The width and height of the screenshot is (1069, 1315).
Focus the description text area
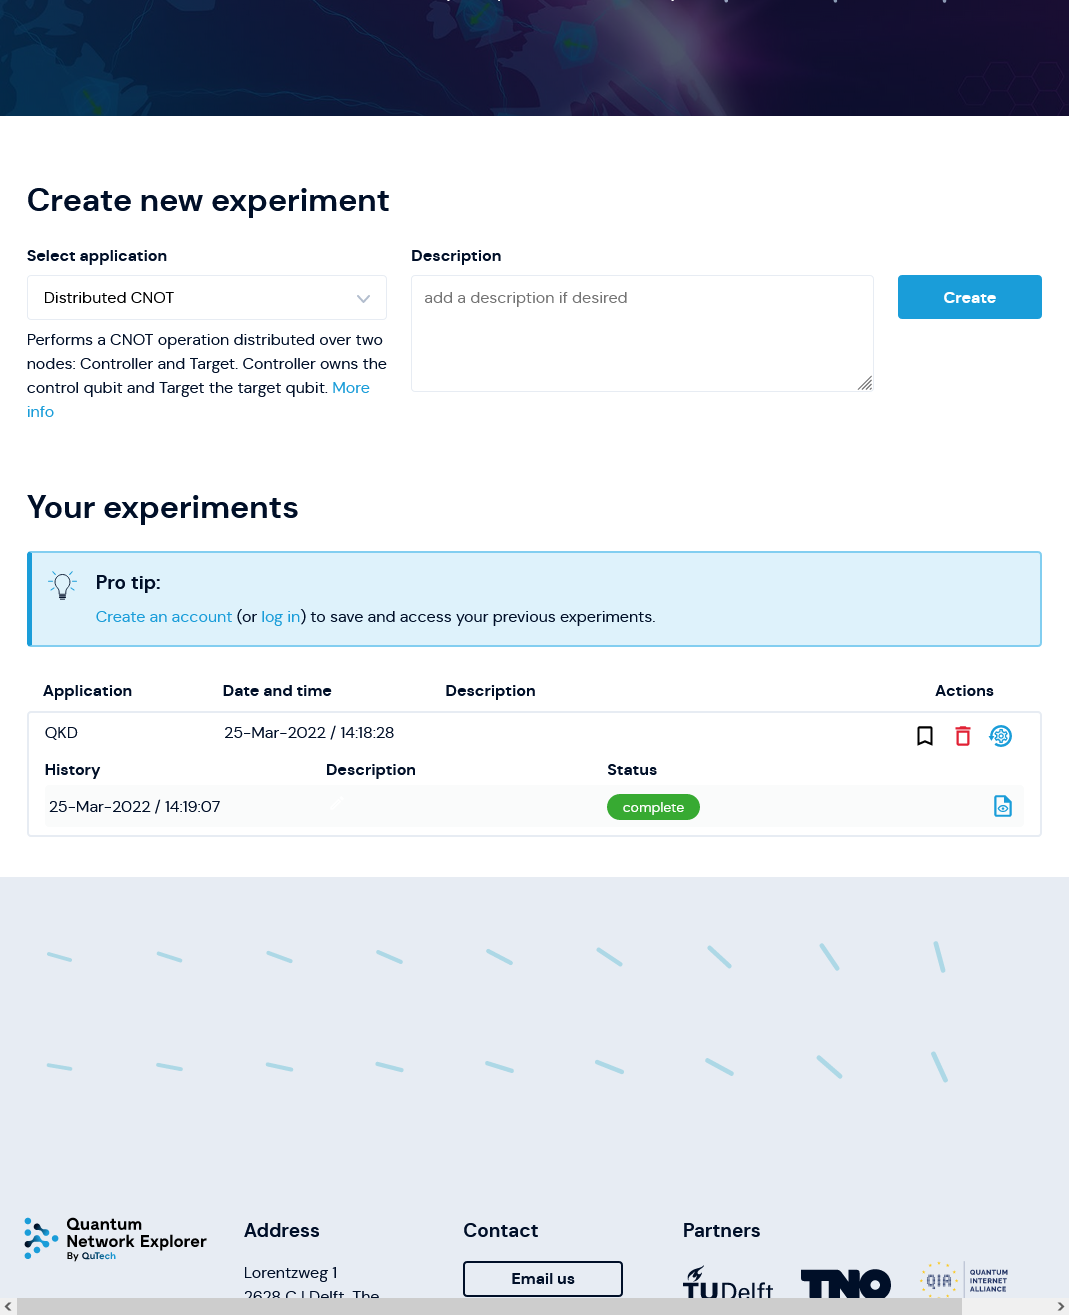click(x=642, y=333)
